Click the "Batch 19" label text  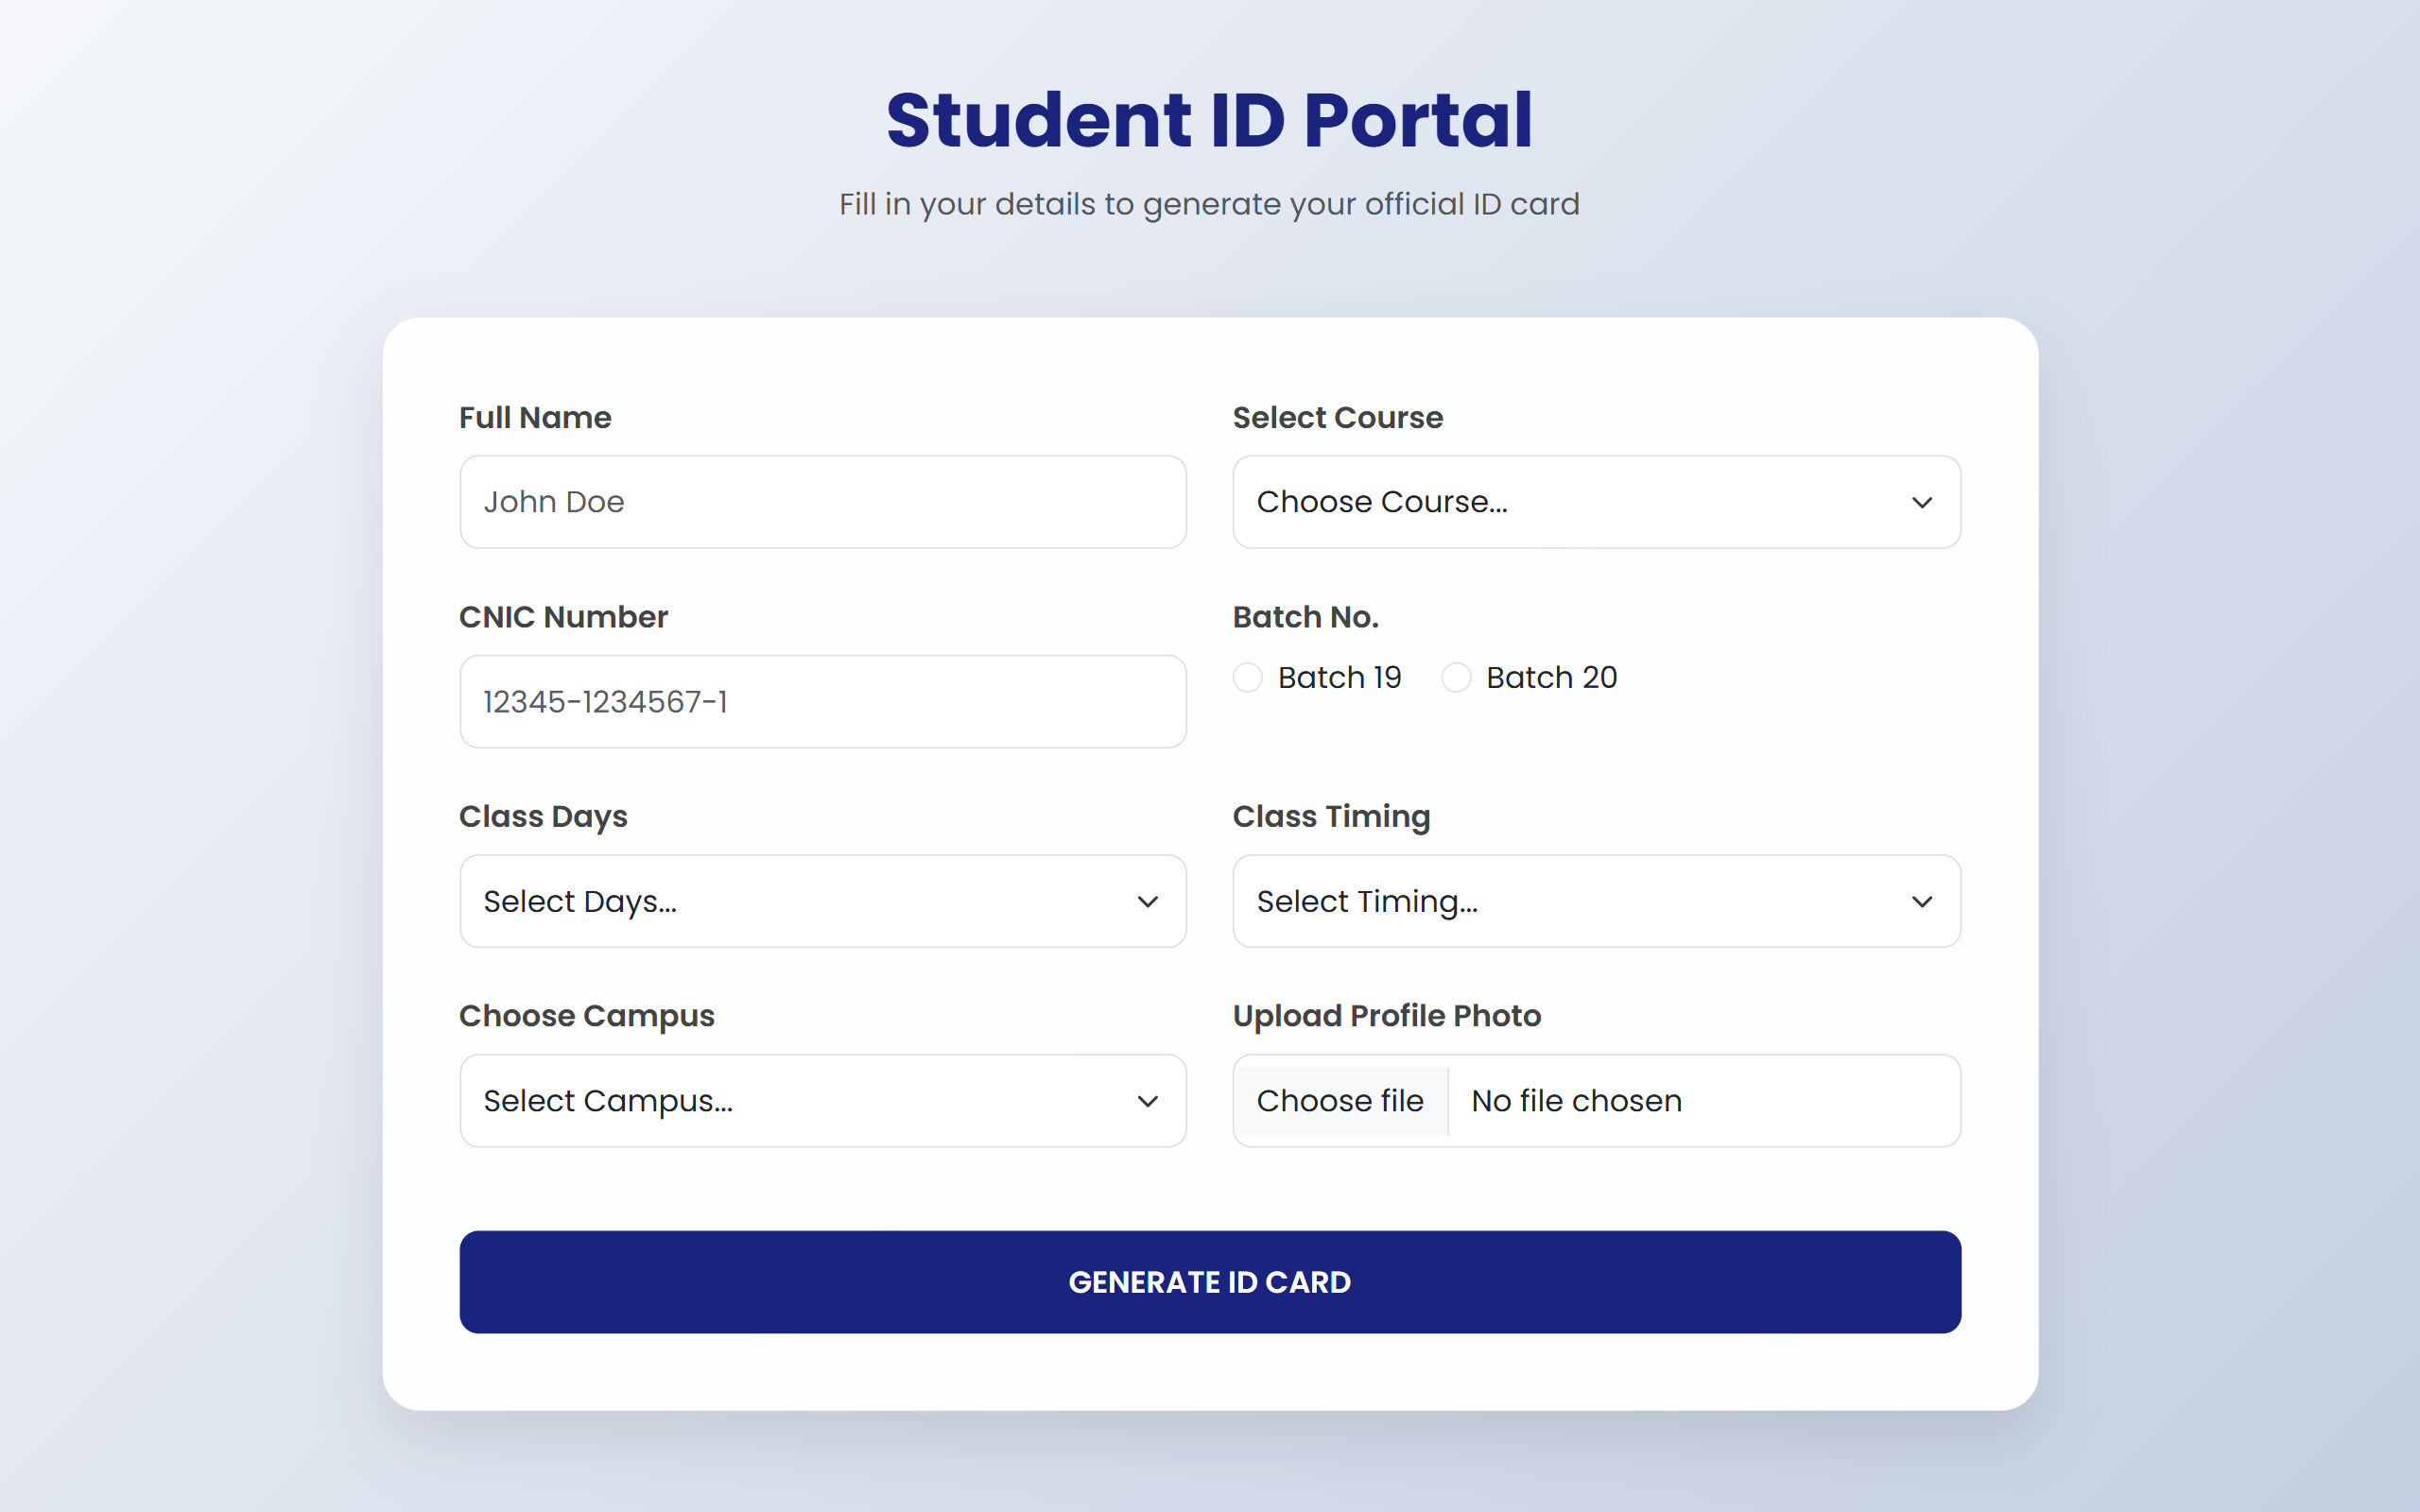pos(1339,678)
